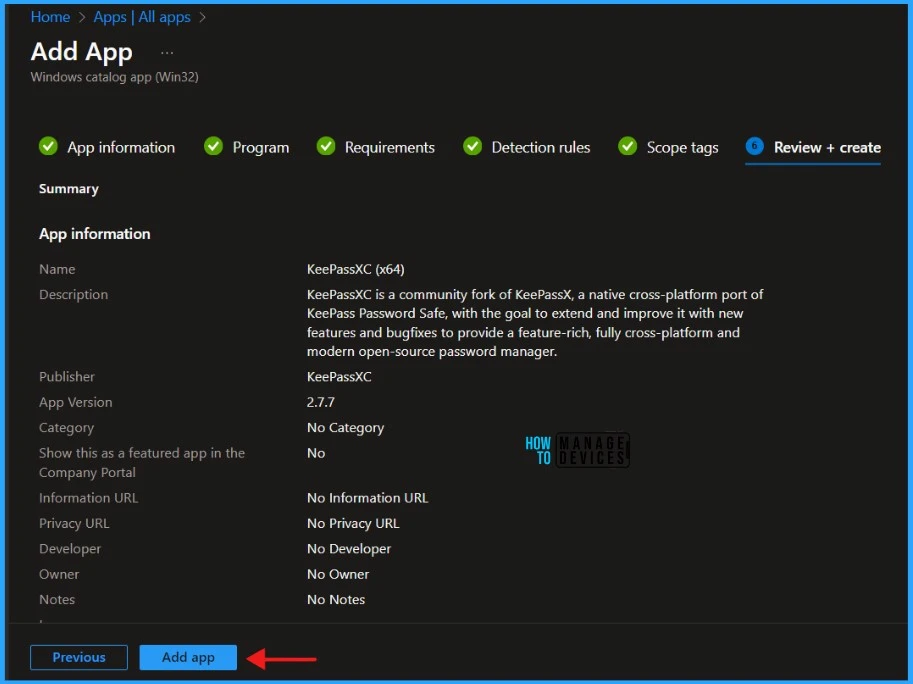913x684 pixels.
Task: Click the Publisher field label
Action: (x=67, y=377)
